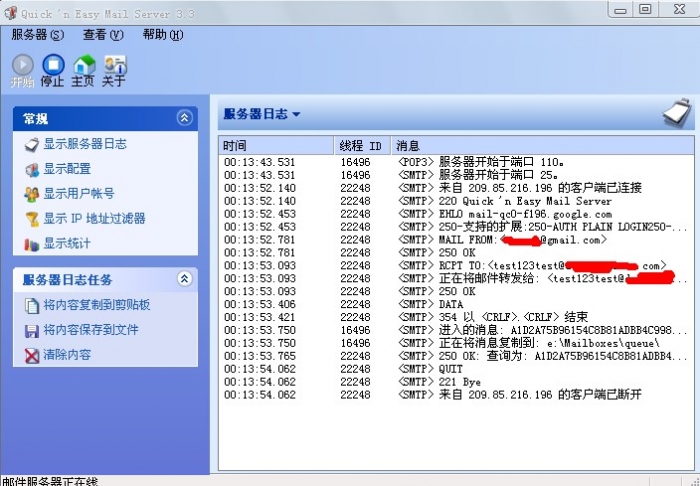Collapse the 常规 panel chevron
Viewport: 700px width, 486px height.
click(x=184, y=118)
